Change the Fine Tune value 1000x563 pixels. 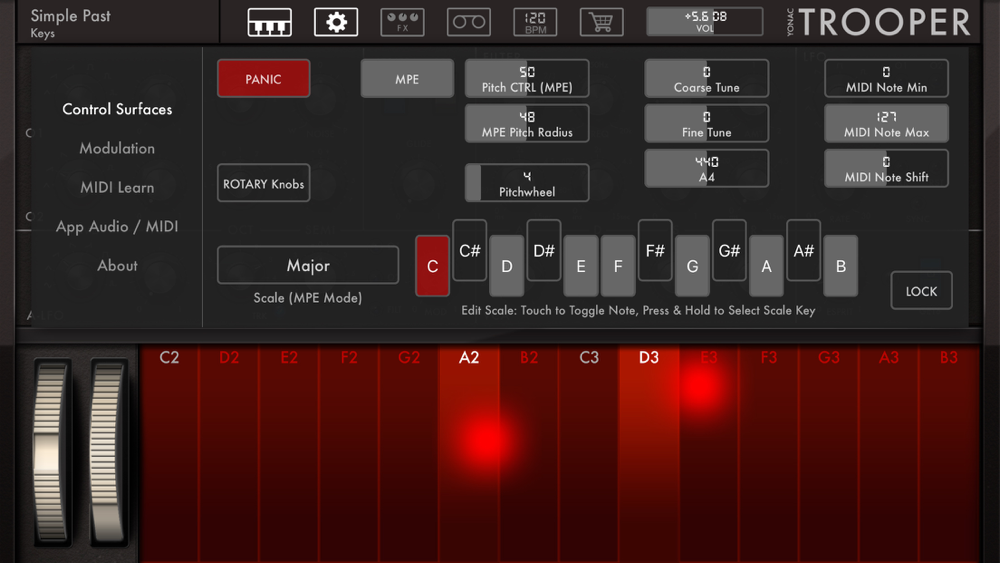(x=707, y=123)
